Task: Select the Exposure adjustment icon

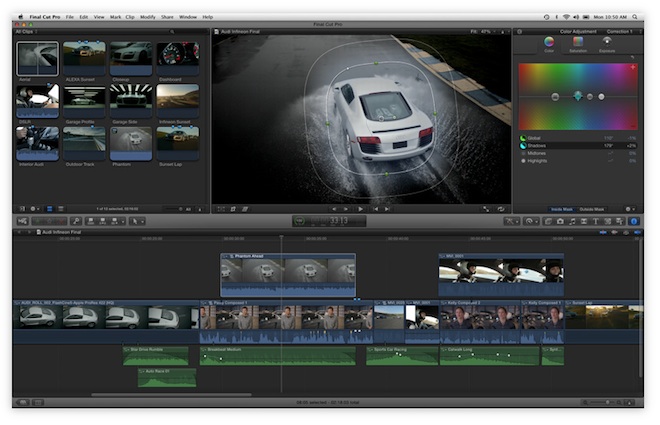Action: coord(606,43)
